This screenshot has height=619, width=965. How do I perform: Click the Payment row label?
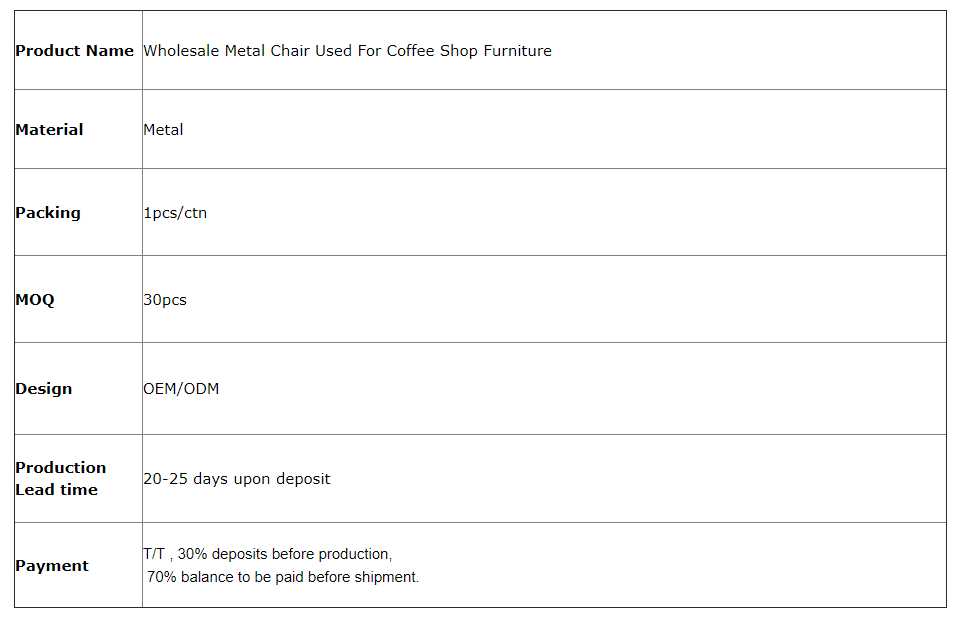pyautogui.click(x=52, y=566)
